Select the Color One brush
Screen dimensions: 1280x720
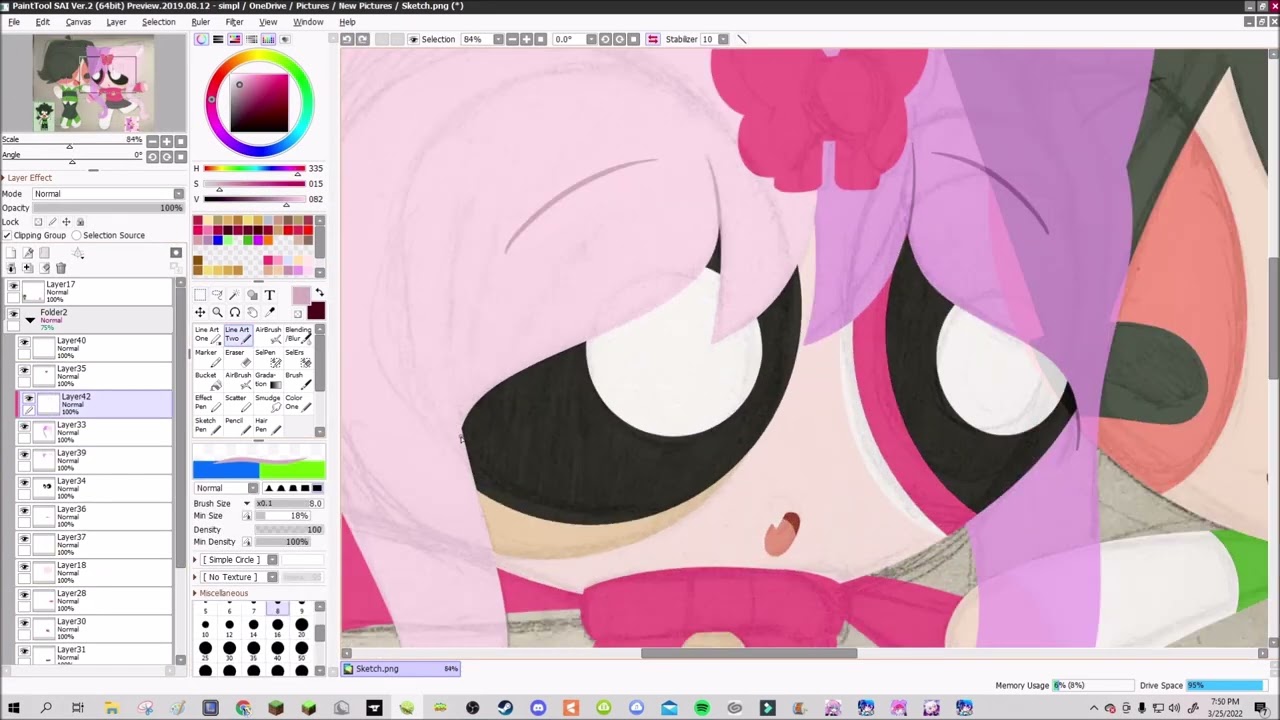(298, 402)
